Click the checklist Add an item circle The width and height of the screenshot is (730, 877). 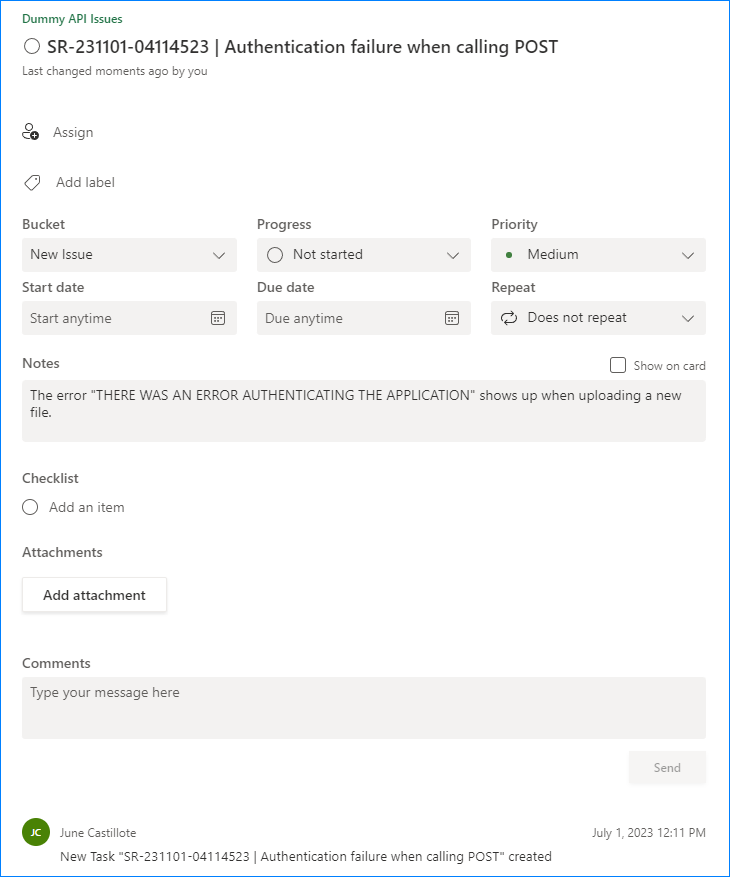click(x=31, y=507)
